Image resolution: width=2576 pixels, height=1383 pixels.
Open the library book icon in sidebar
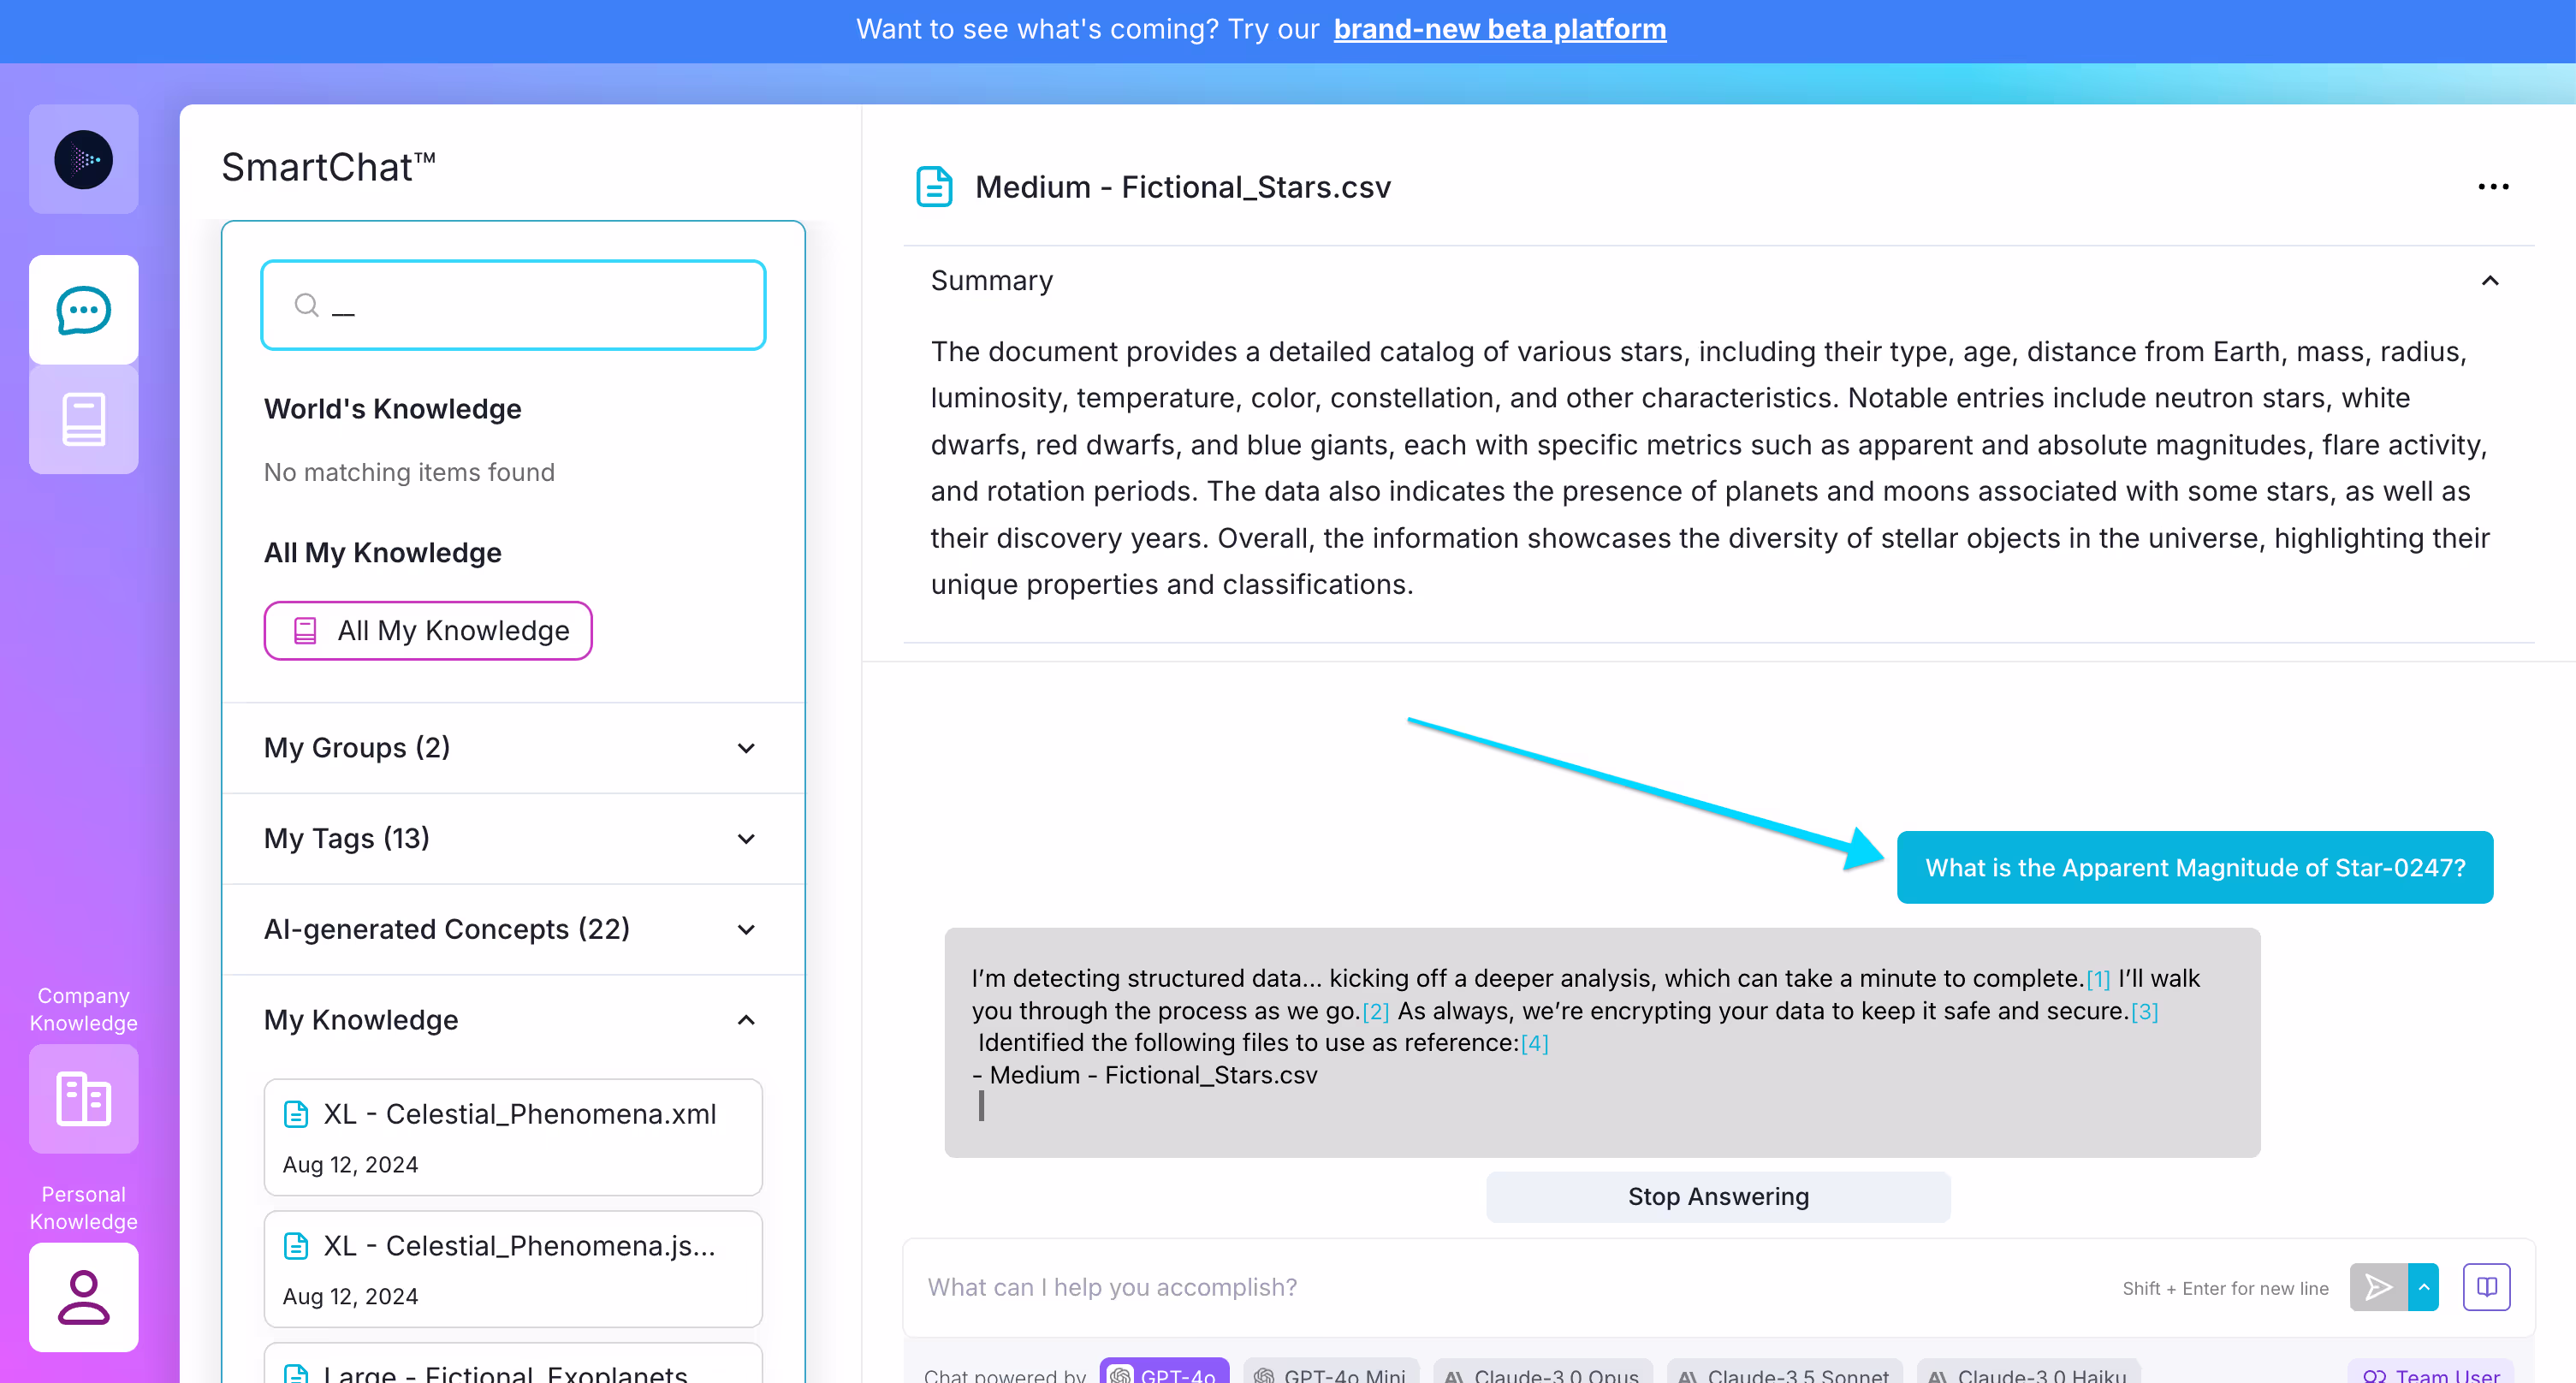[84, 419]
